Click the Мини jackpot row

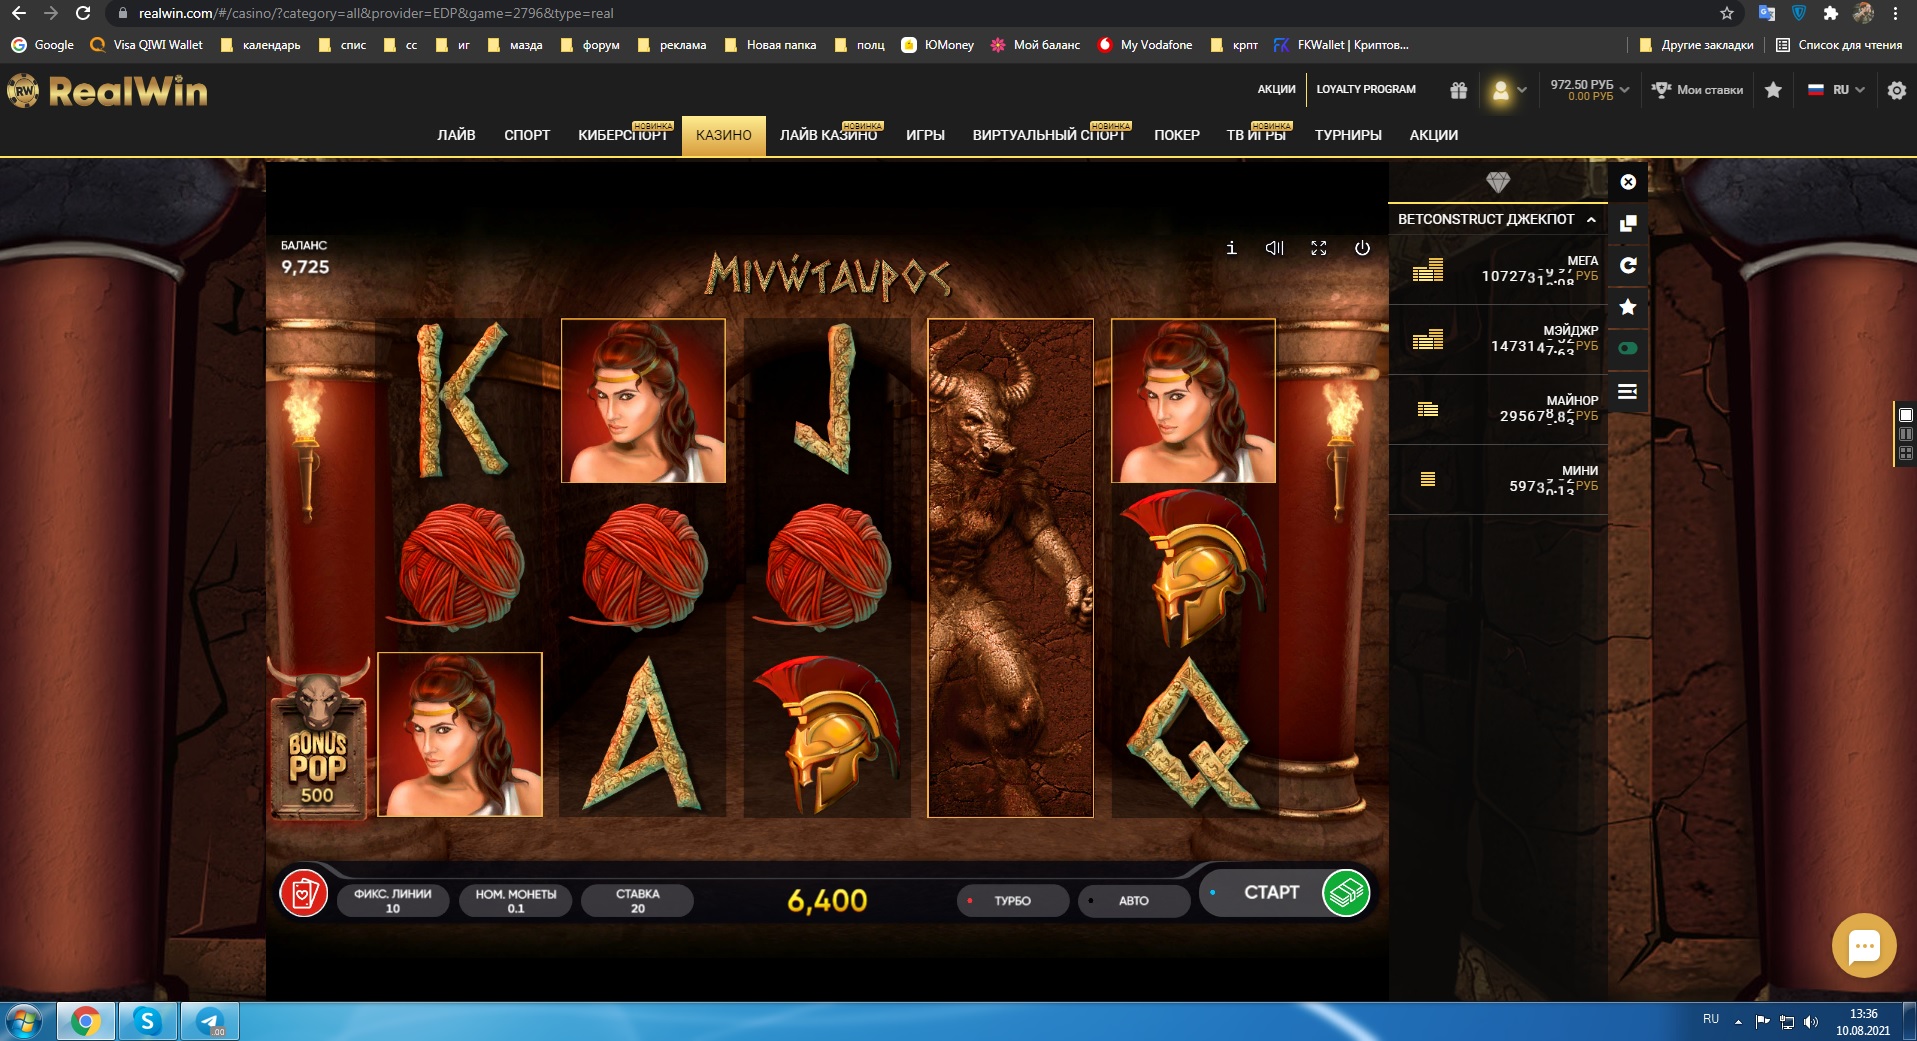coord(1498,480)
